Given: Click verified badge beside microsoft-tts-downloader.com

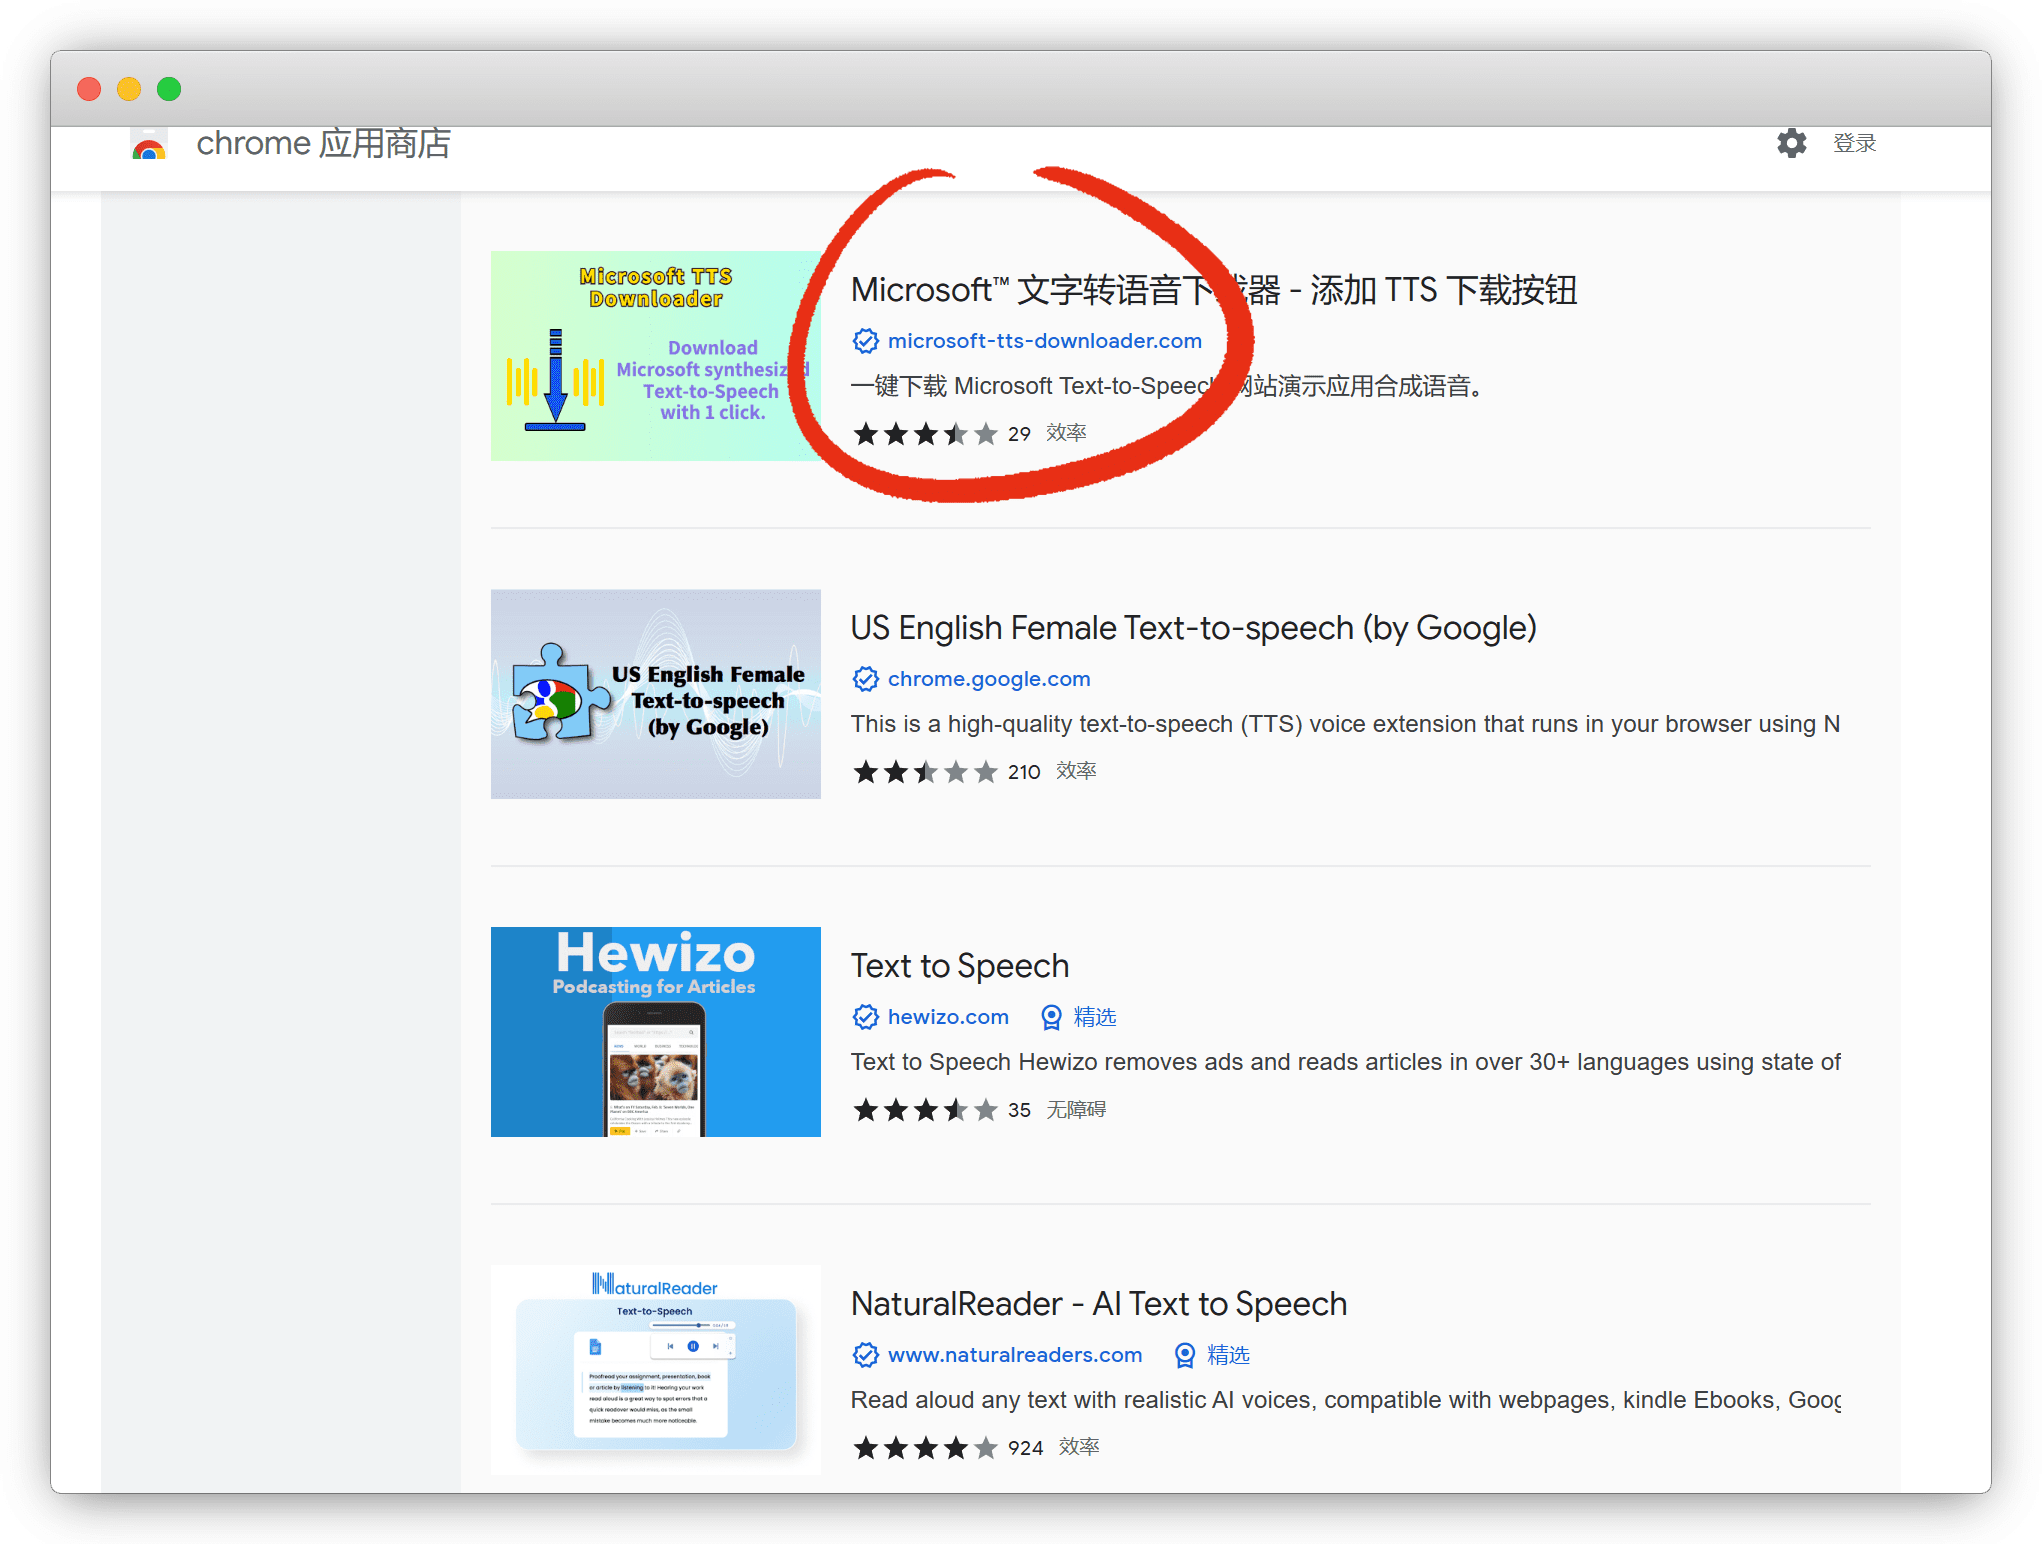Looking at the screenshot, I should click(865, 341).
